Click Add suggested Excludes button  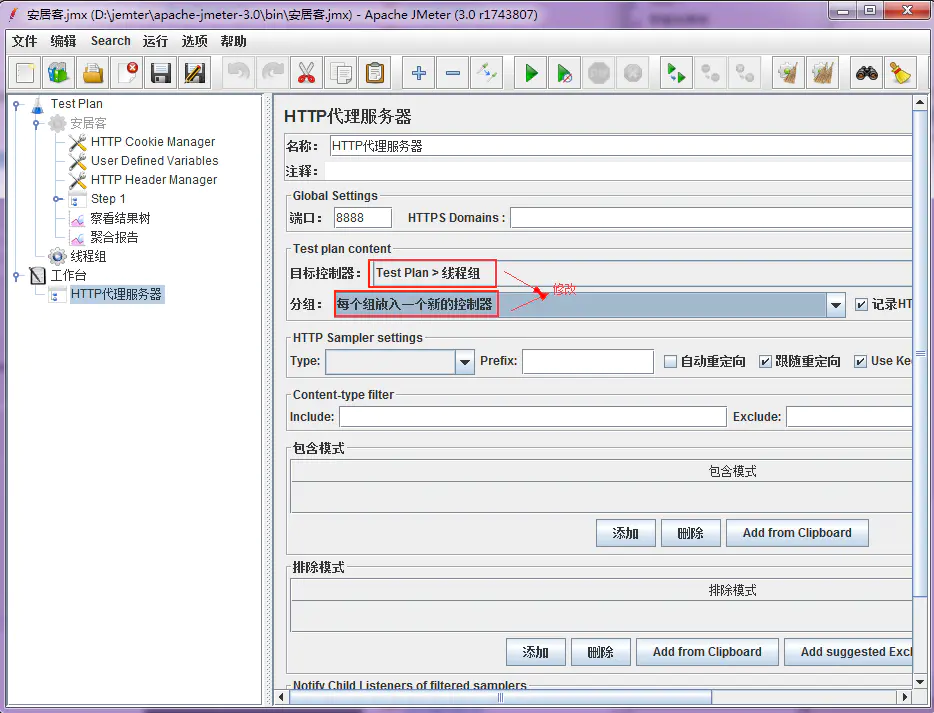coord(848,652)
